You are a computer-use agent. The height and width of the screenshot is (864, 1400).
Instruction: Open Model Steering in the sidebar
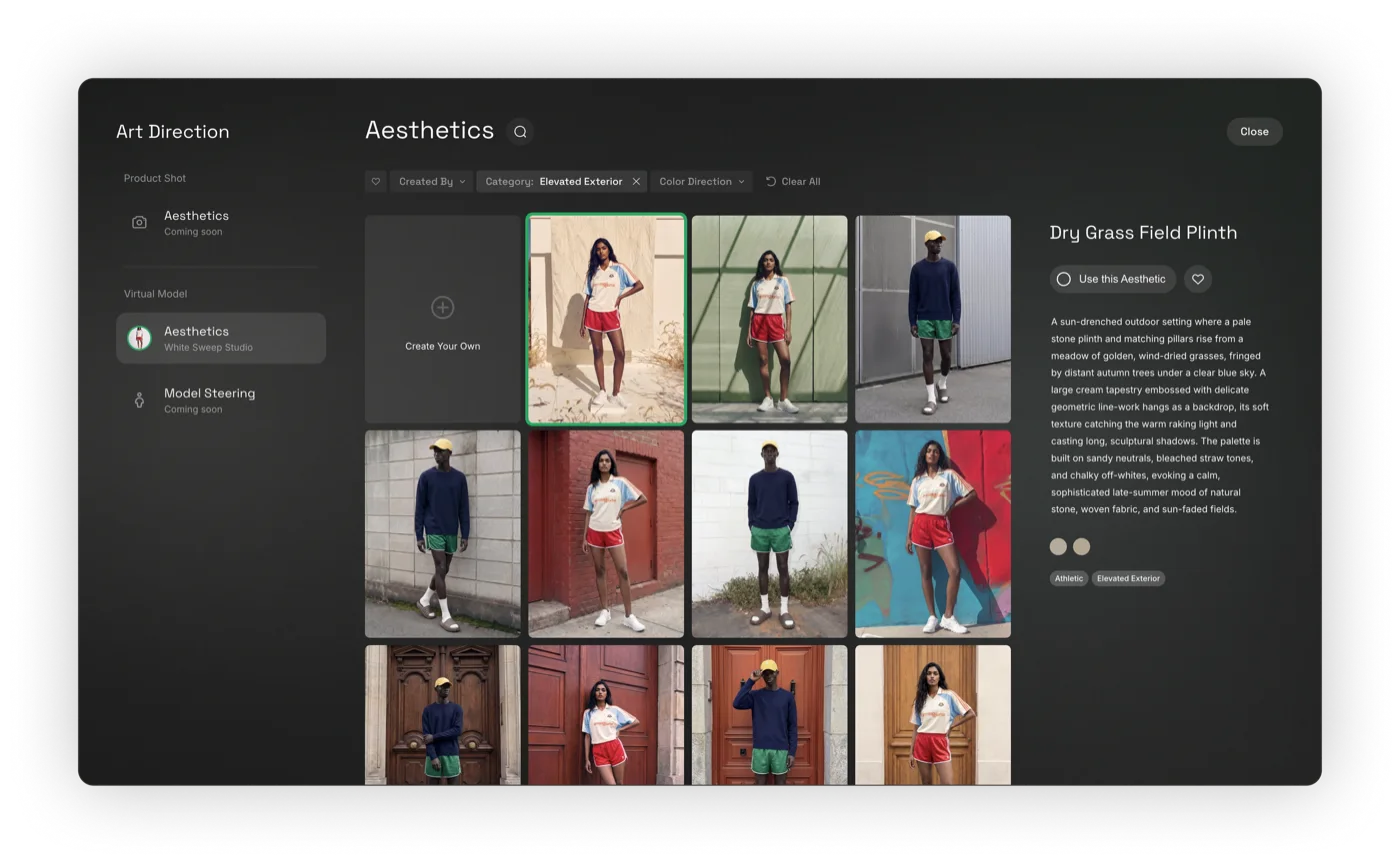click(x=221, y=400)
